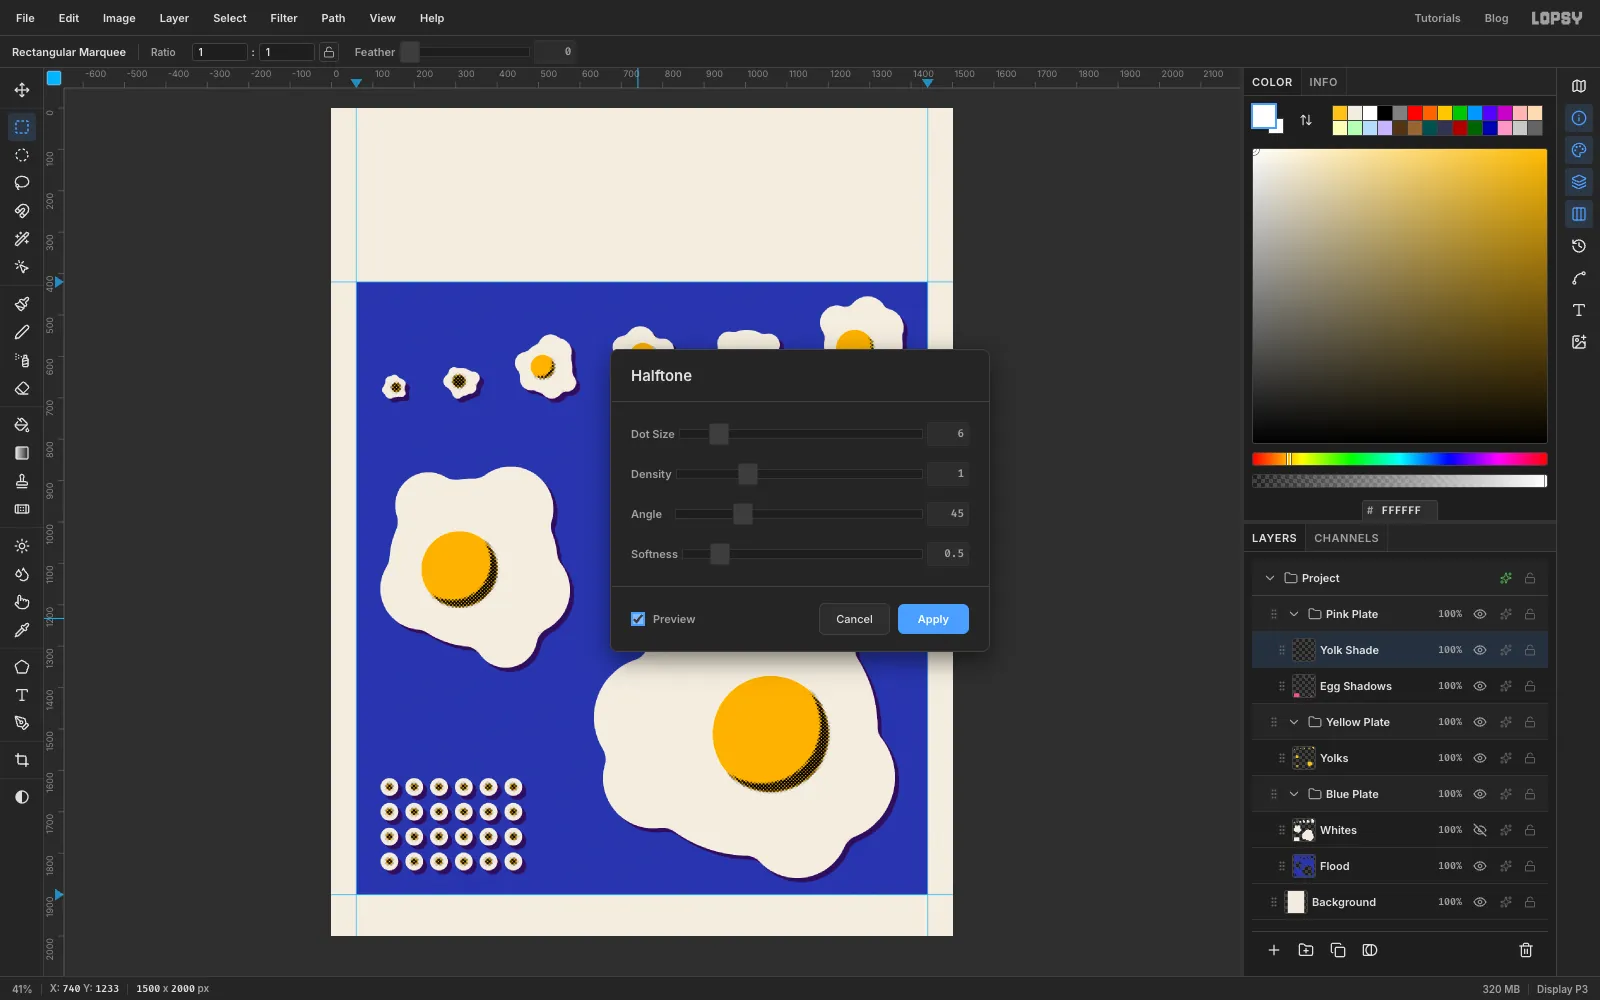1600x1000 pixels.
Task: Click the Softness value field
Action: point(948,553)
